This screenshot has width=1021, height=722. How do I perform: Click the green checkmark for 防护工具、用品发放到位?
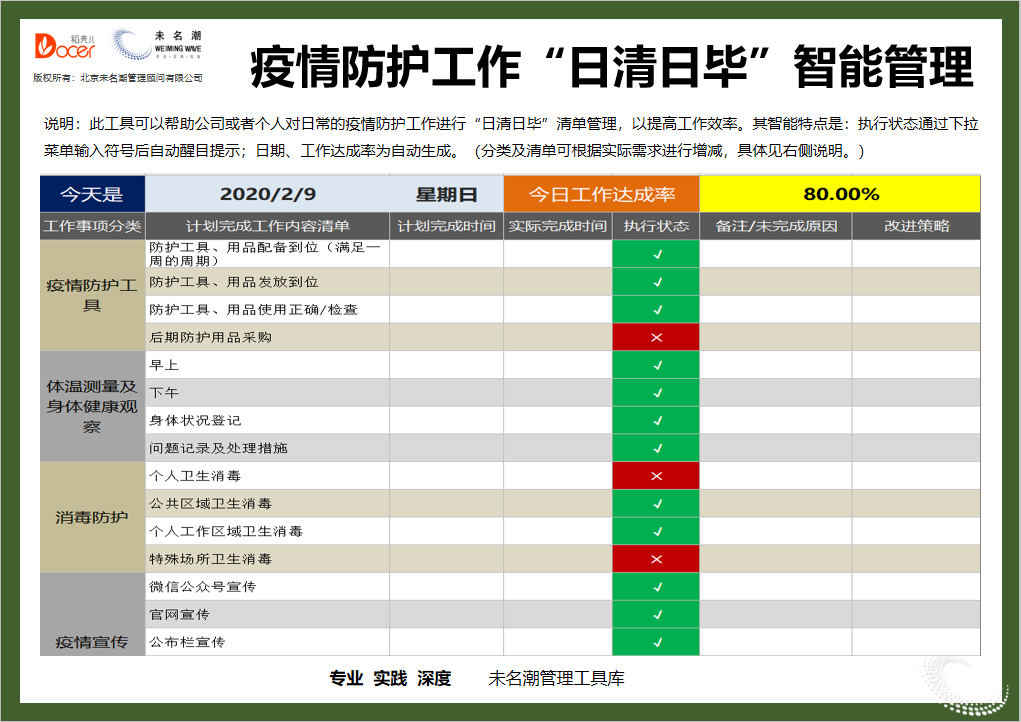click(x=656, y=282)
